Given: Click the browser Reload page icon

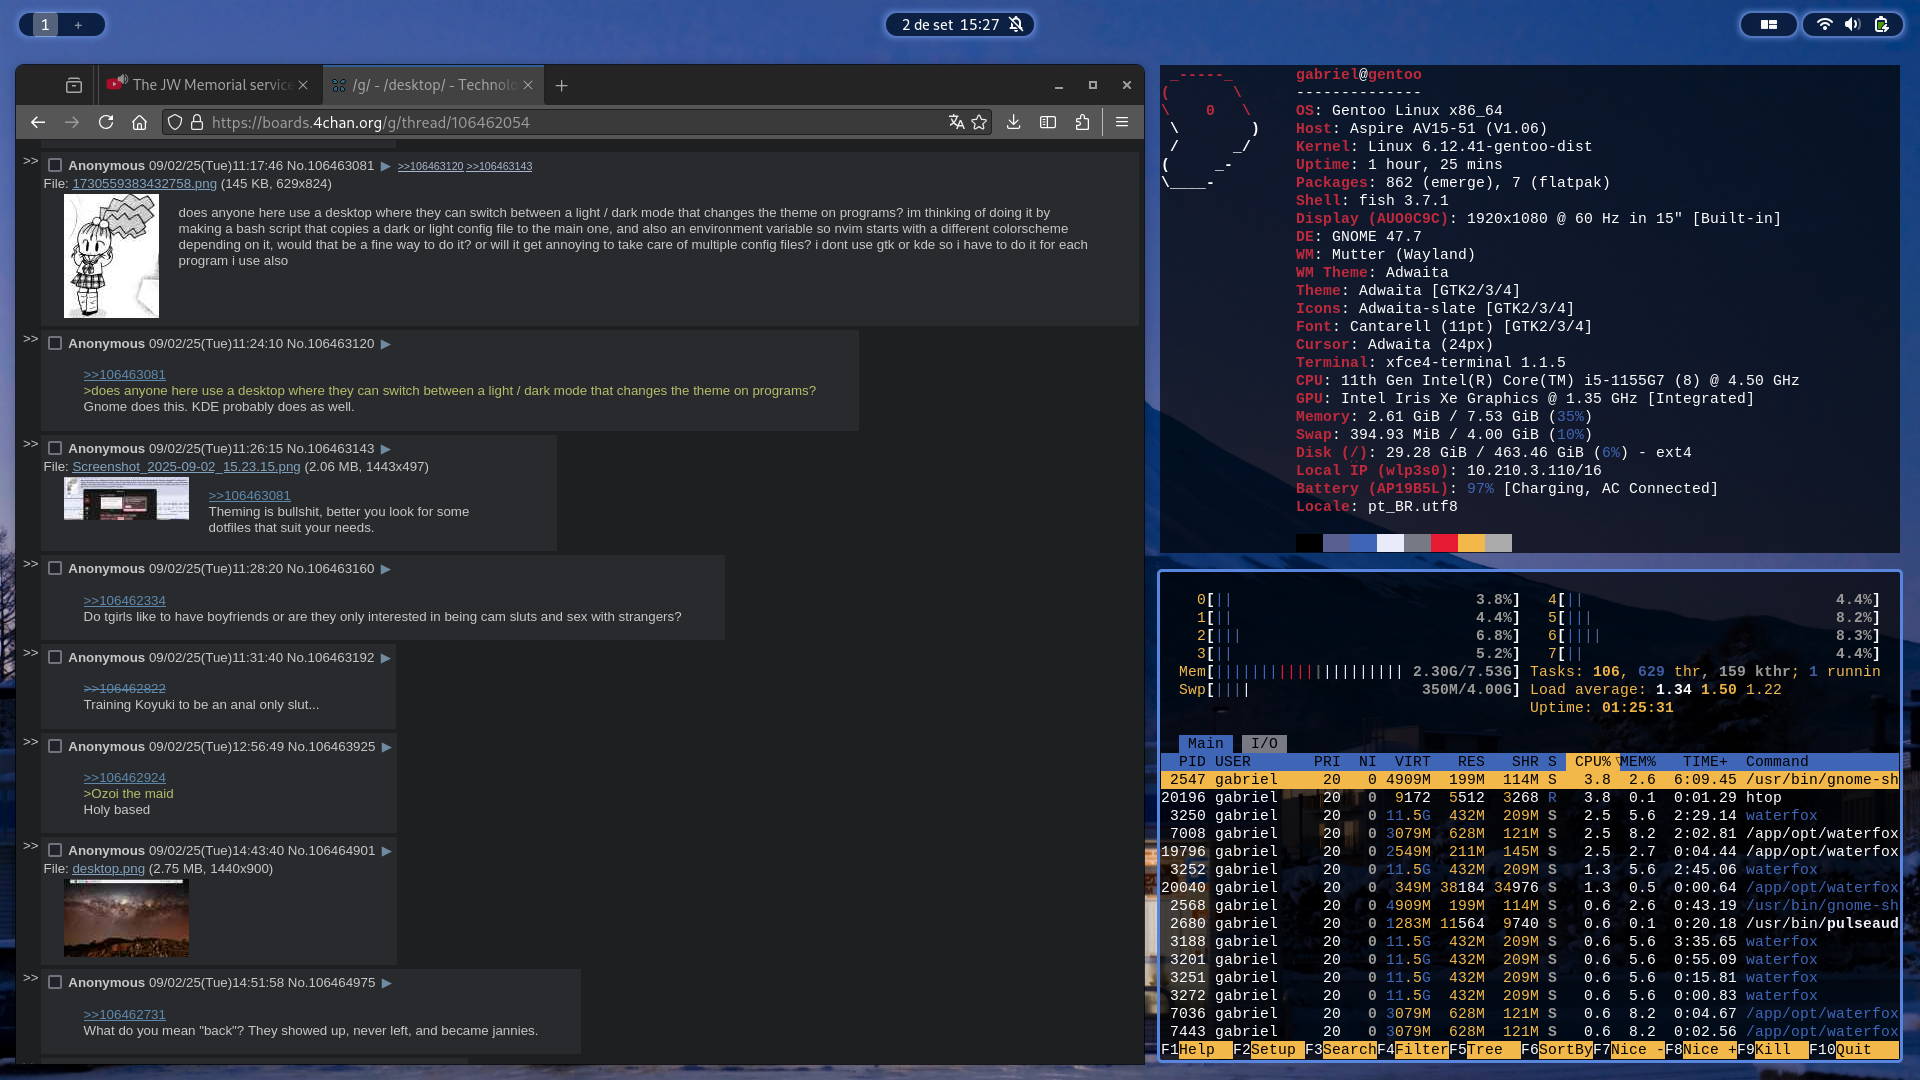Looking at the screenshot, I should [x=106, y=122].
